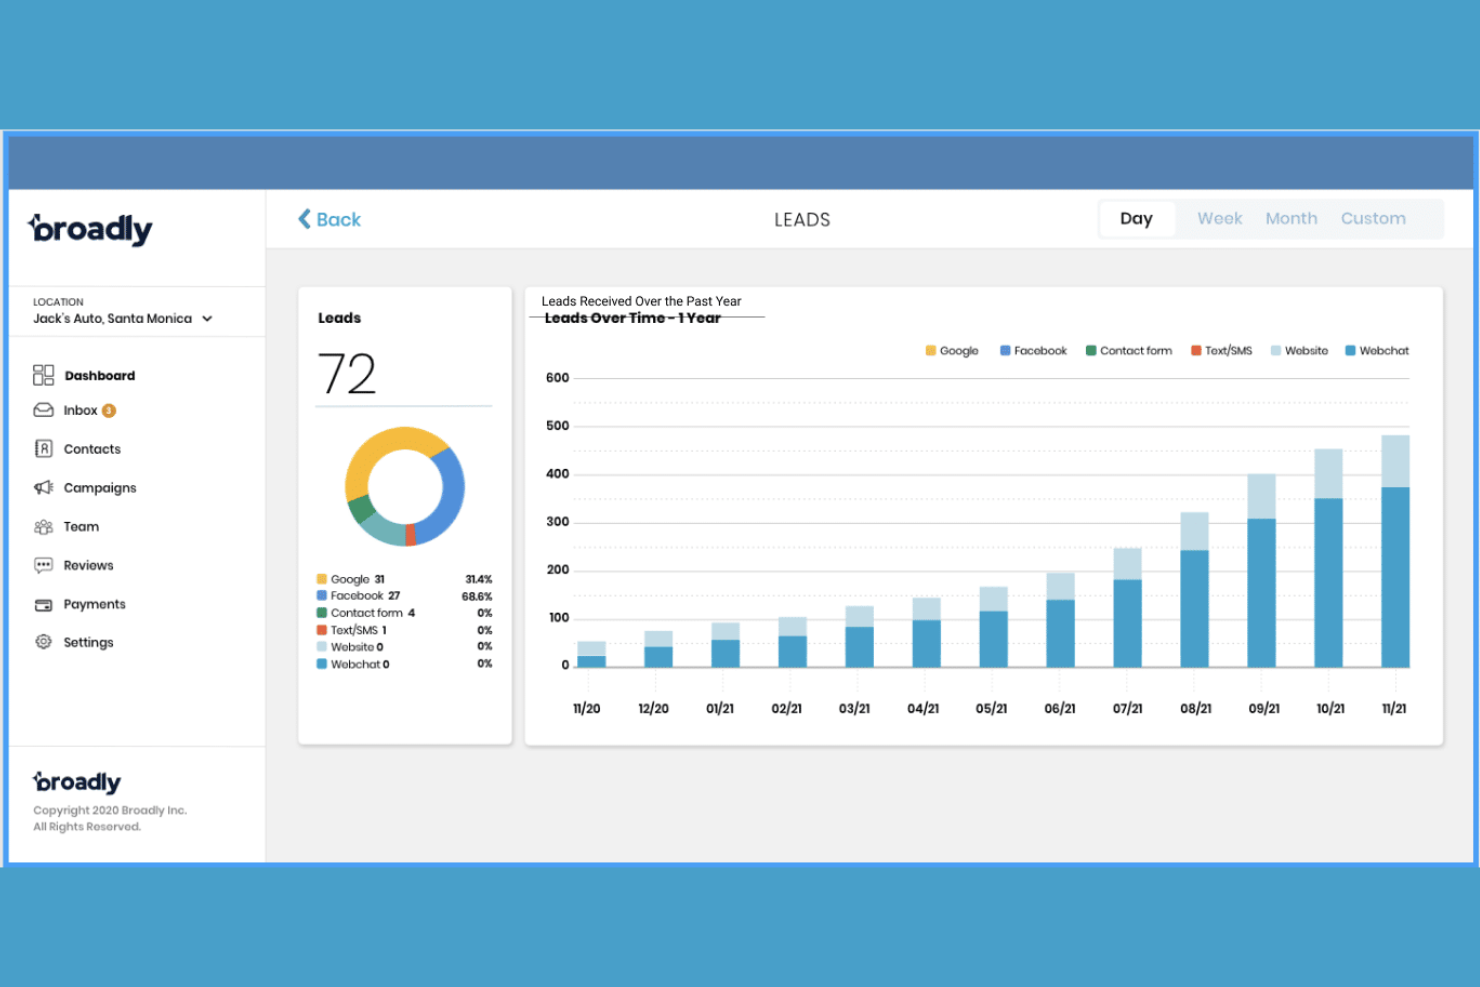This screenshot has width=1480, height=987.
Task: Expand the location dropdown chevron
Action: pyautogui.click(x=207, y=319)
